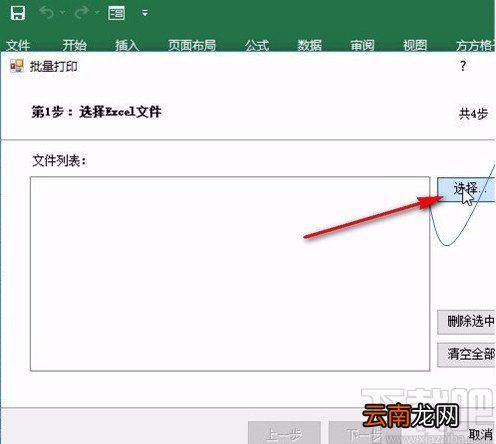Click the 取消 button
Image resolution: width=496 pixels, height=444 pixels.
click(481, 434)
